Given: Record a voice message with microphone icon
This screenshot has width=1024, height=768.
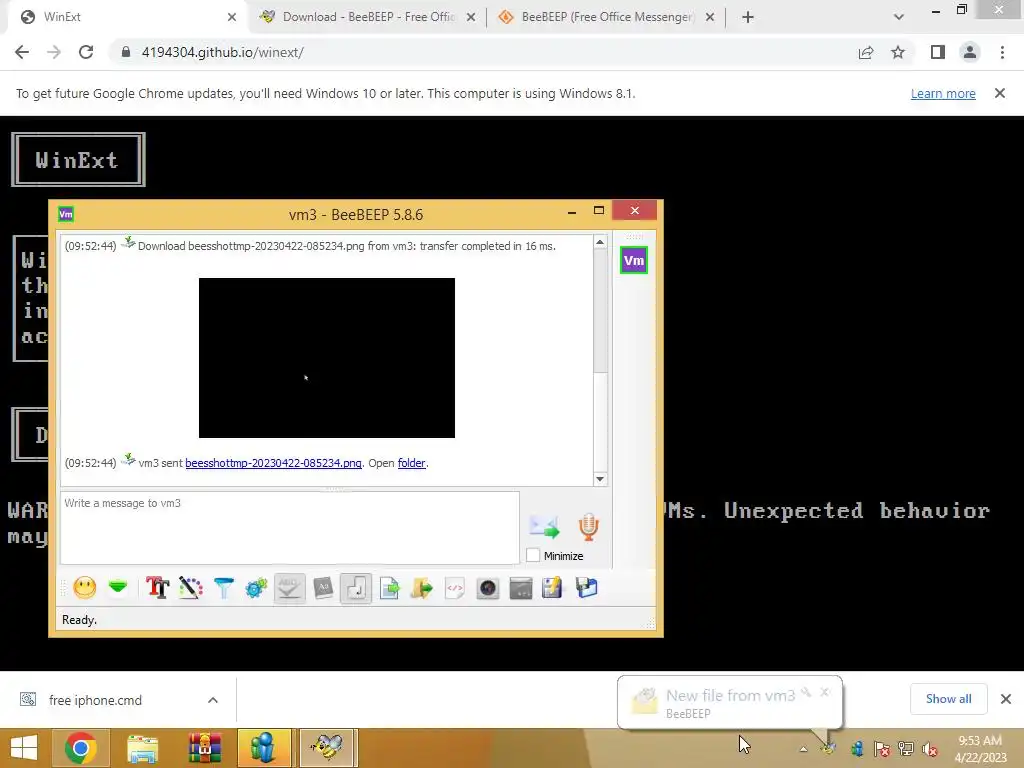Looking at the screenshot, I should point(588,526).
